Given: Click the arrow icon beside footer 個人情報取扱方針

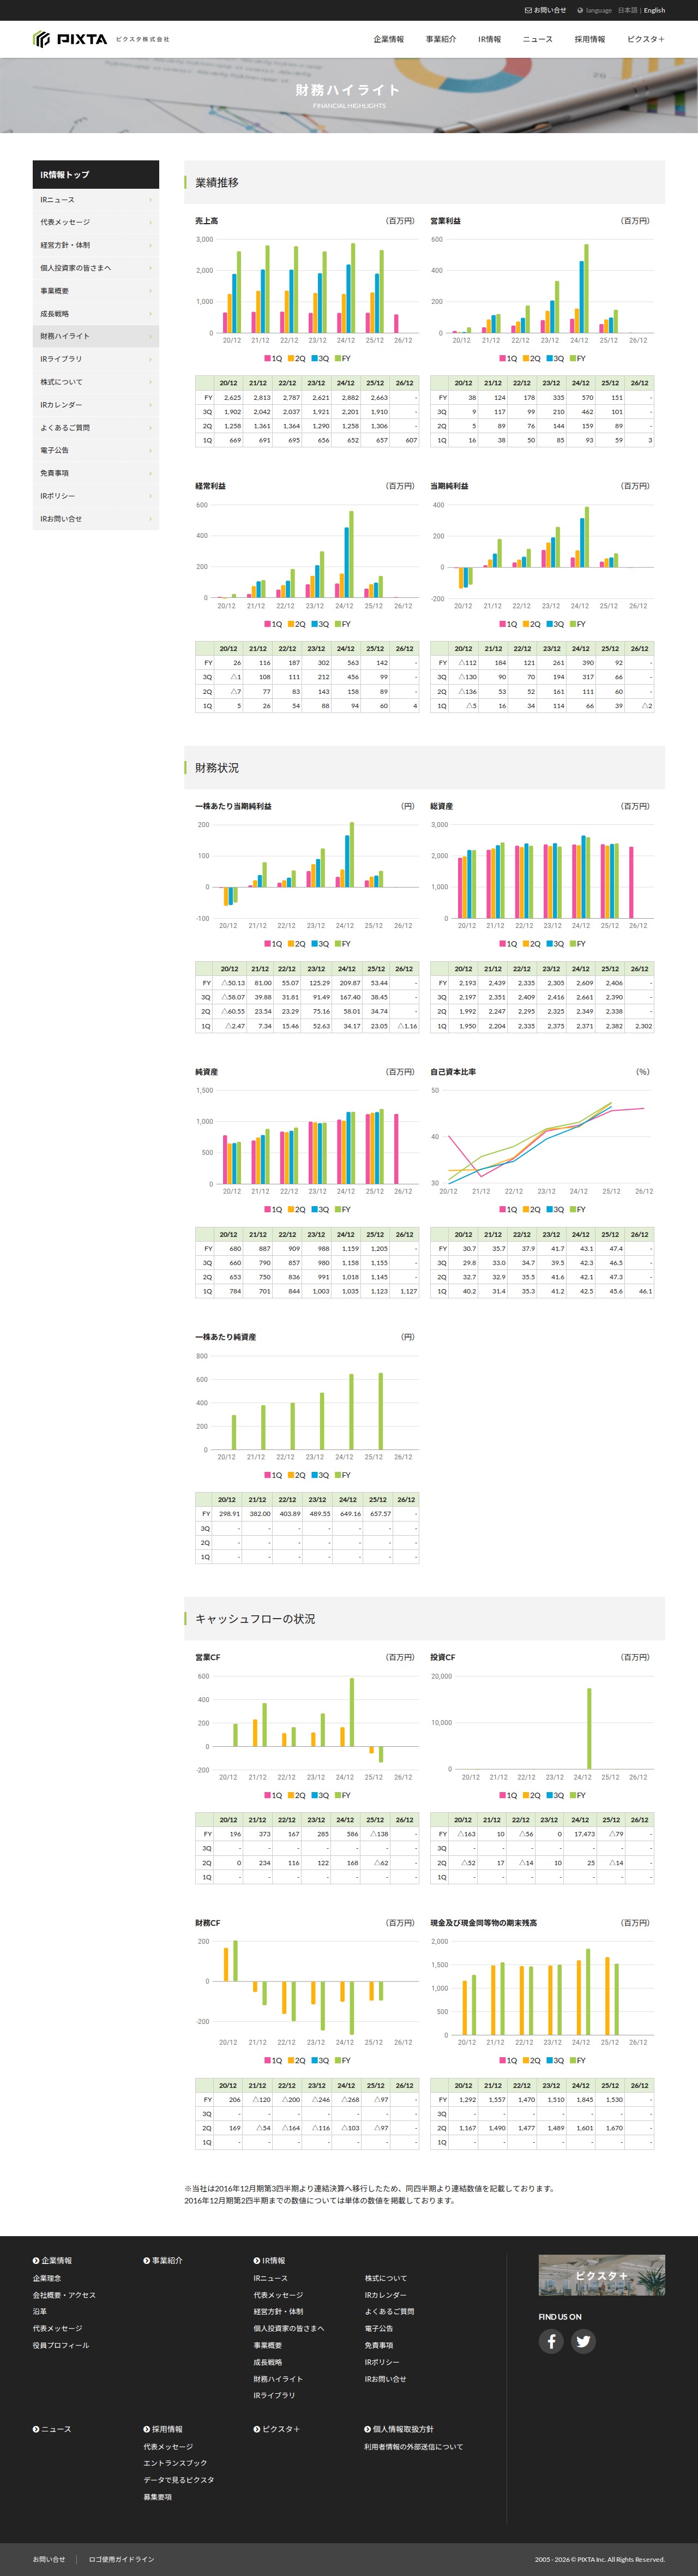Looking at the screenshot, I should tap(367, 2429).
